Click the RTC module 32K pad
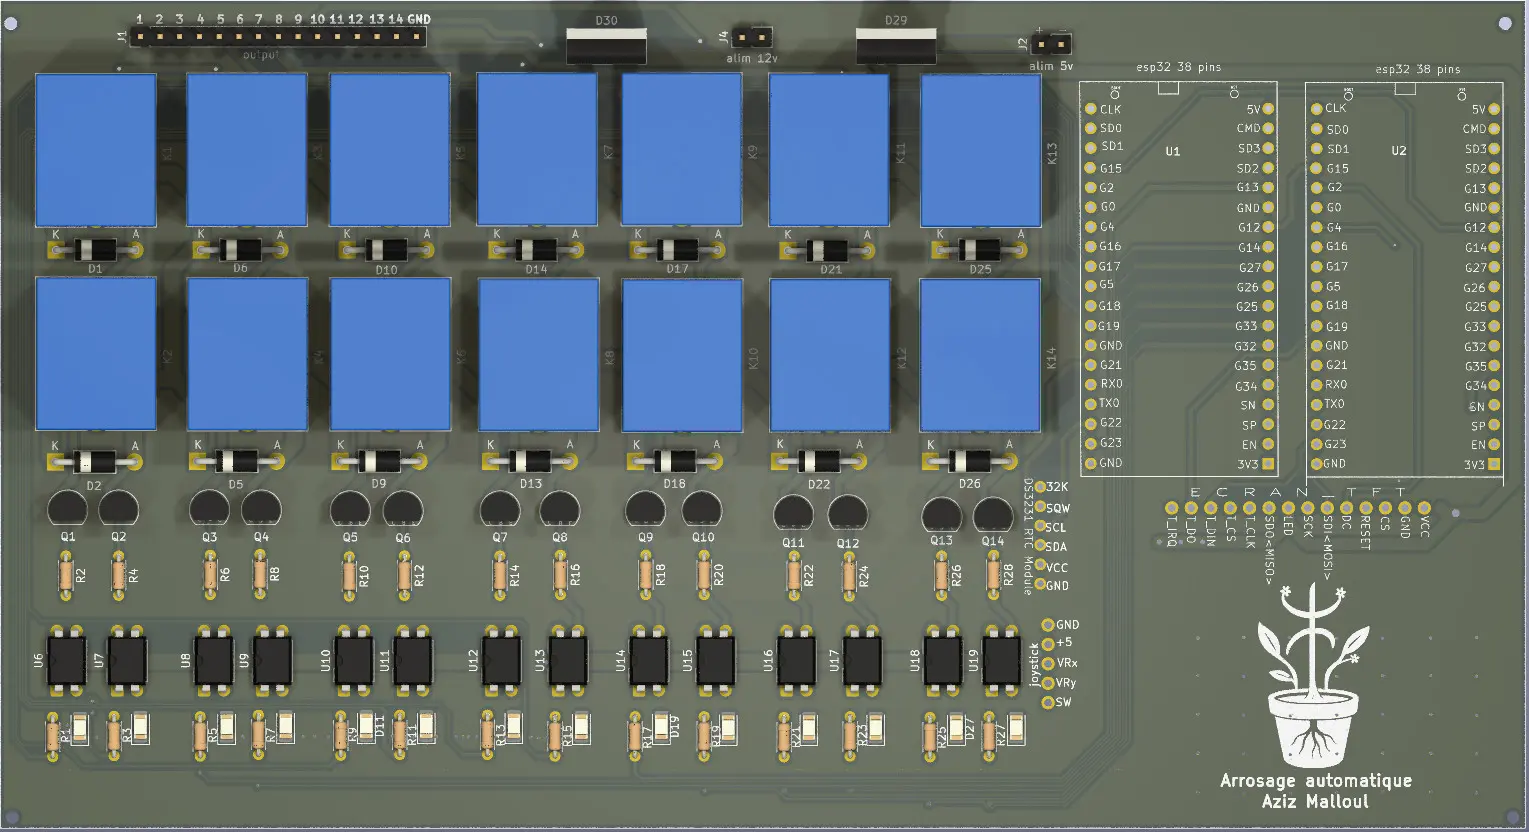This screenshot has height=832, width=1529. coord(1040,487)
